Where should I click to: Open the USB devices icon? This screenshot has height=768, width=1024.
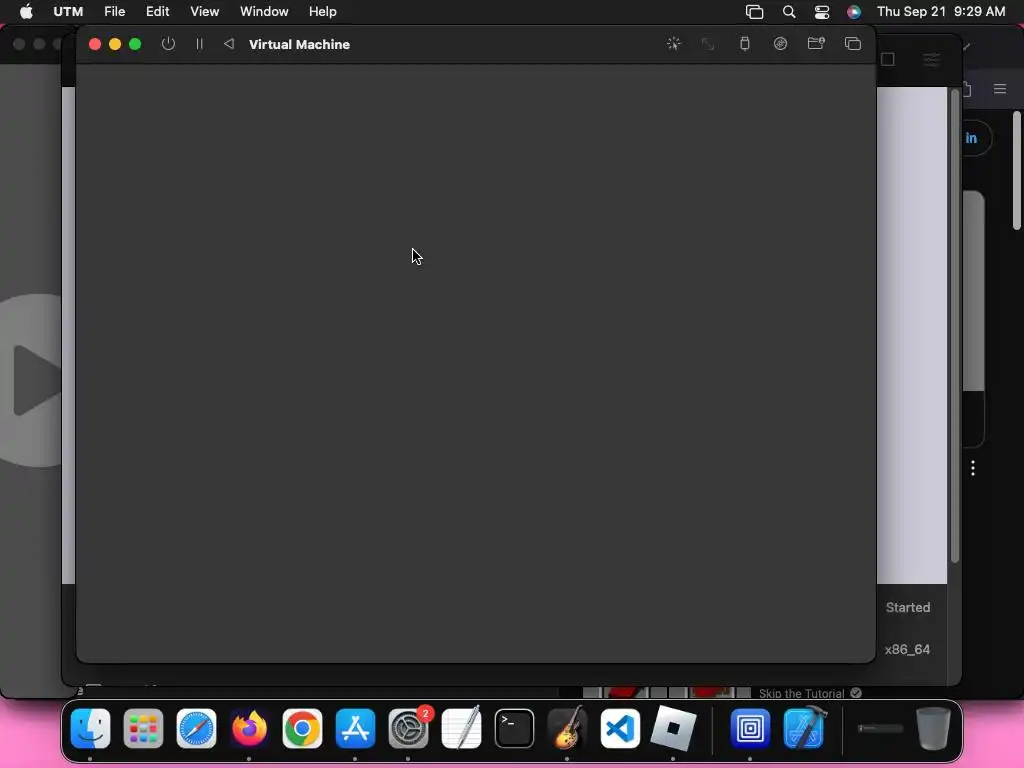pyautogui.click(x=744, y=44)
